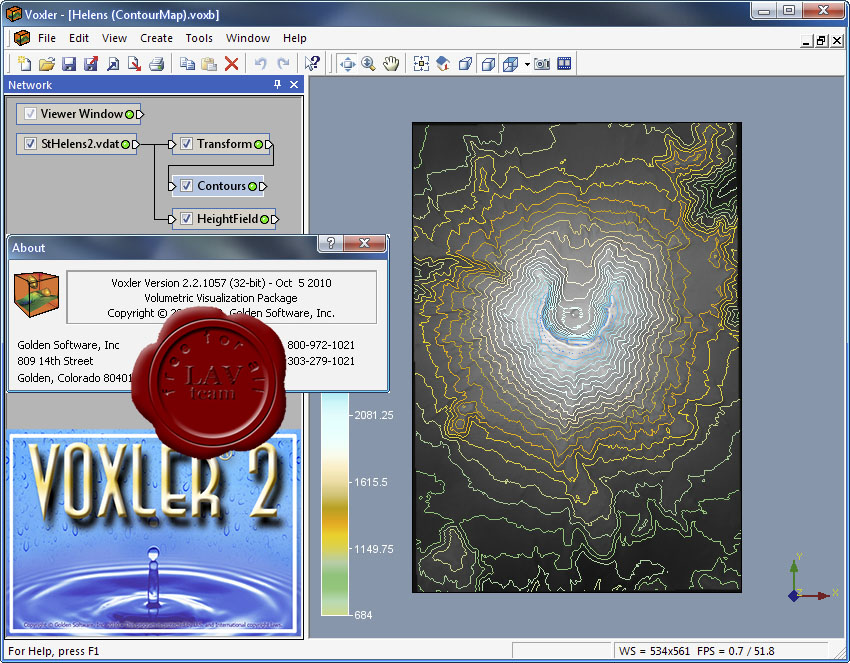This screenshot has height=663, width=850.
Task: Click the wireframe box view icon
Action: tap(488, 64)
